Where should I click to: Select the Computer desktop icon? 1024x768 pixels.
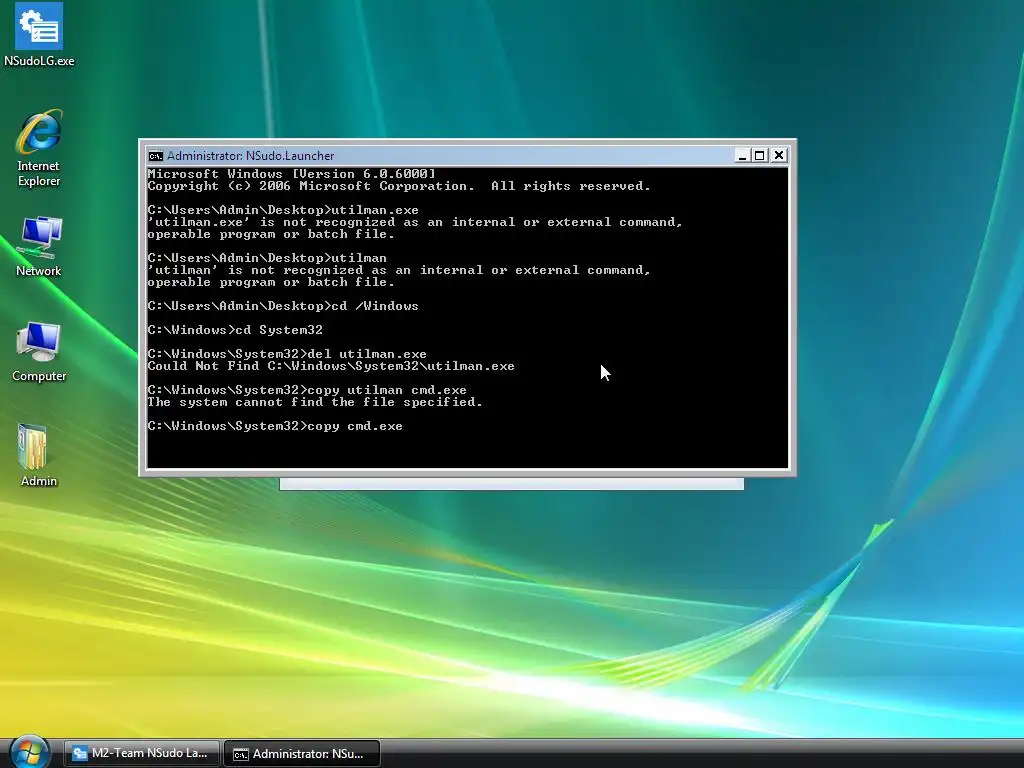(39, 351)
